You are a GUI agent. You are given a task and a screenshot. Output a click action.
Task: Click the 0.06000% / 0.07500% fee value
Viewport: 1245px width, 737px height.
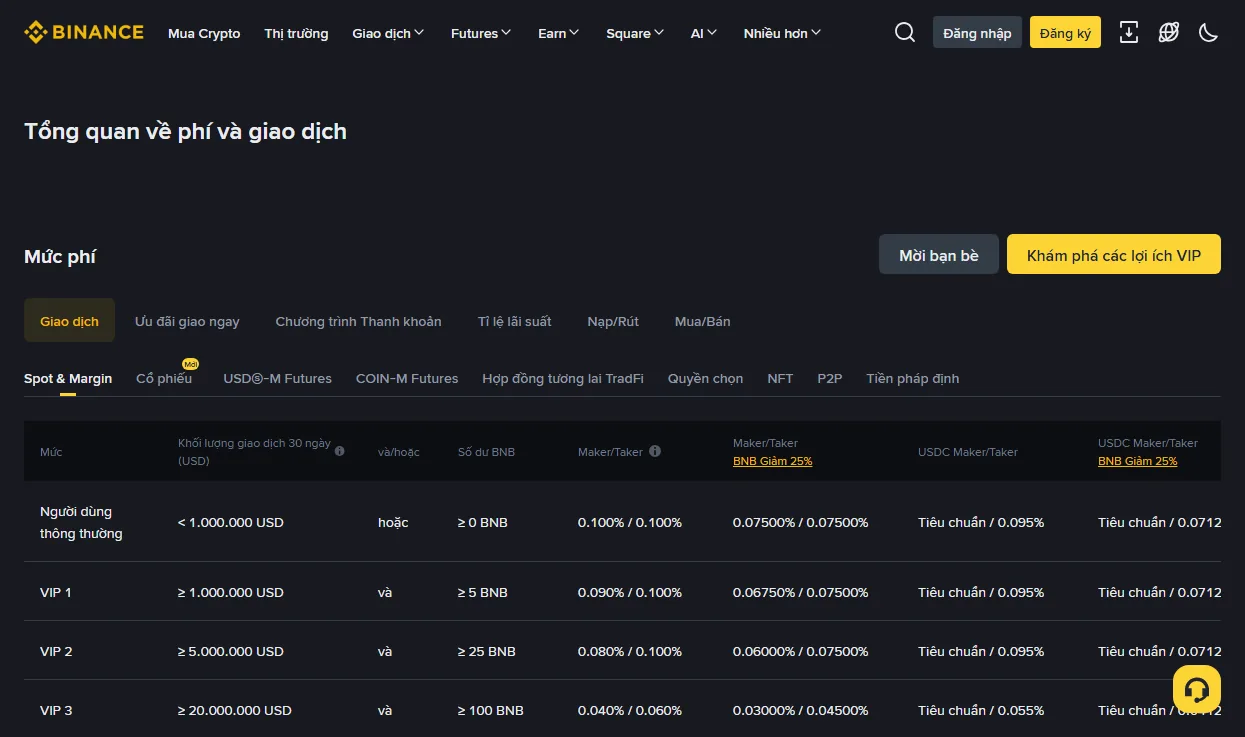point(801,651)
